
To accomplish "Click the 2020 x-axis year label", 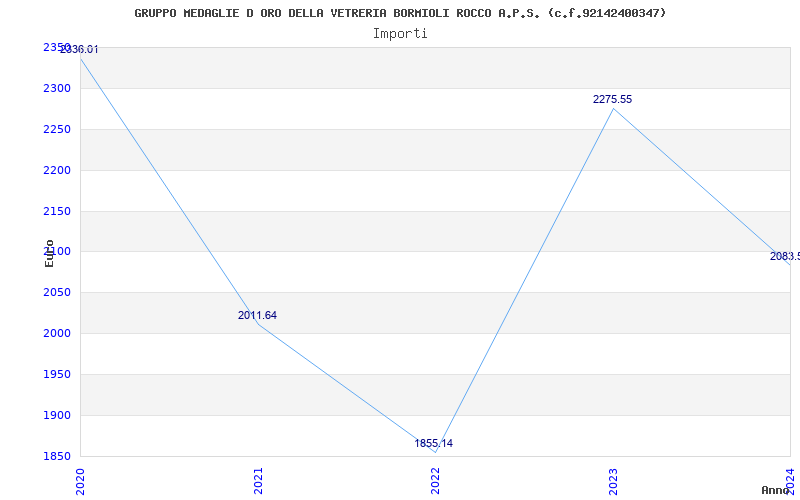I will pyautogui.click(x=80, y=481).
